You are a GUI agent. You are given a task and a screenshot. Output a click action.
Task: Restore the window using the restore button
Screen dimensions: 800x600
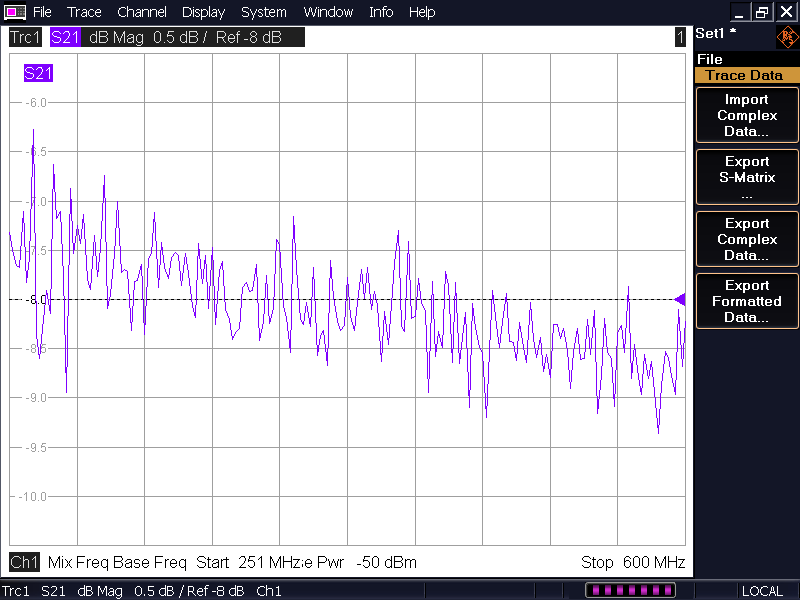(763, 12)
